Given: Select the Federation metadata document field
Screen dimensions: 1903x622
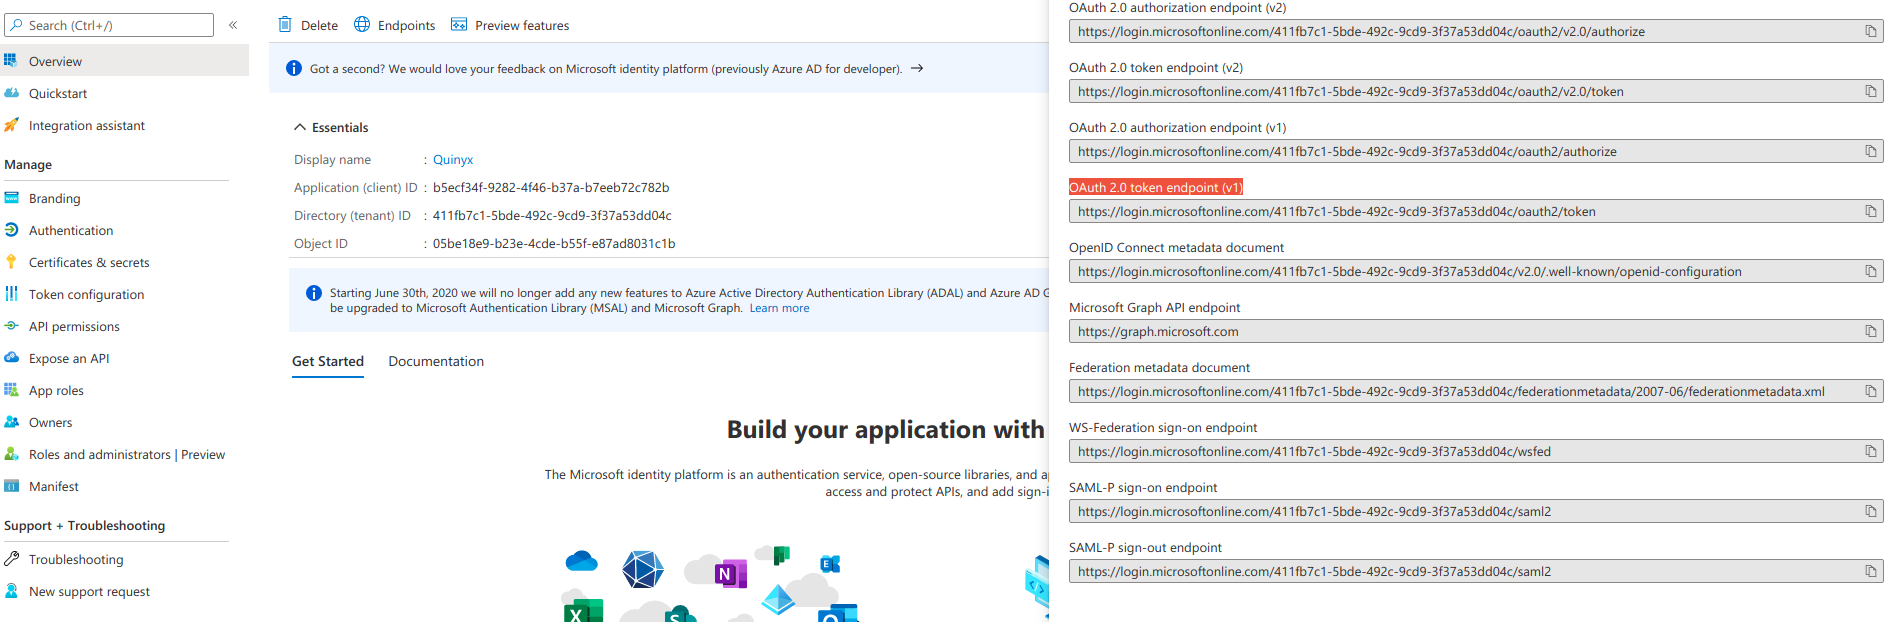Looking at the screenshot, I should pos(1476,392).
